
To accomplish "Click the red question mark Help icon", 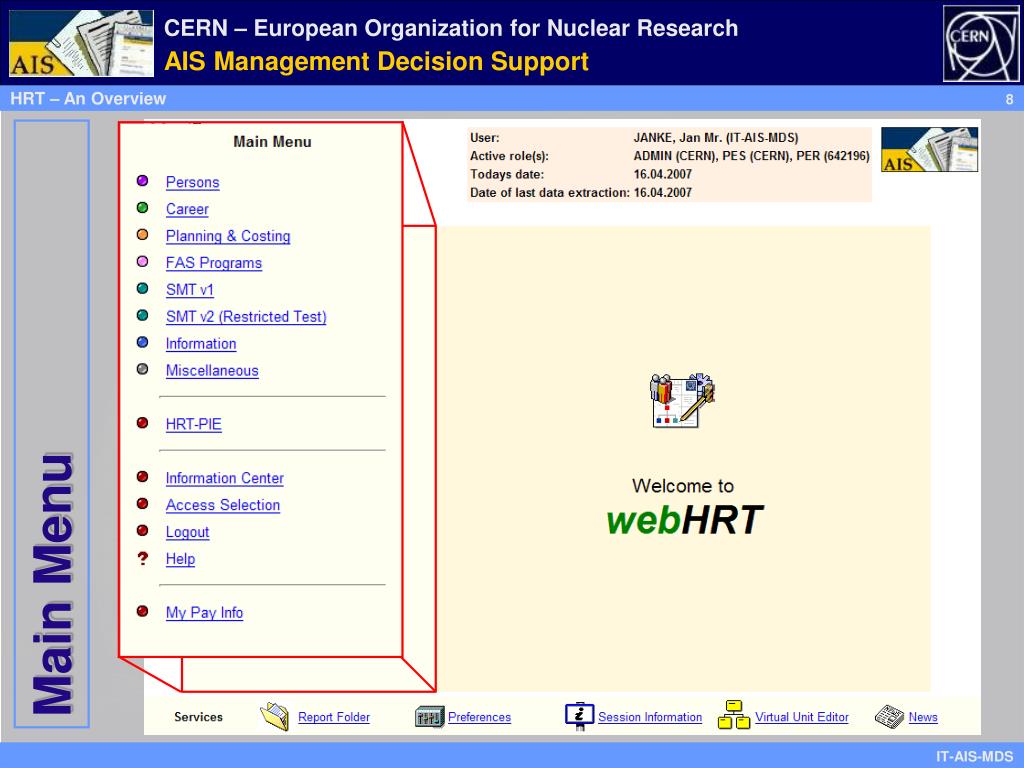I will pyautogui.click(x=143, y=558).
